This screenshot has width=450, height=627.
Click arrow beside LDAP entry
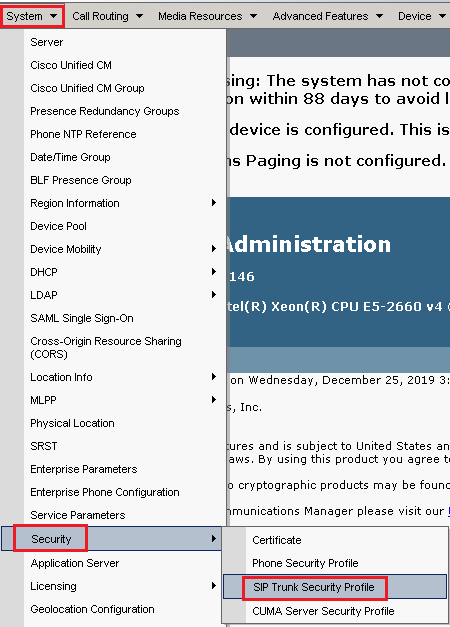(x=214, y=295)
